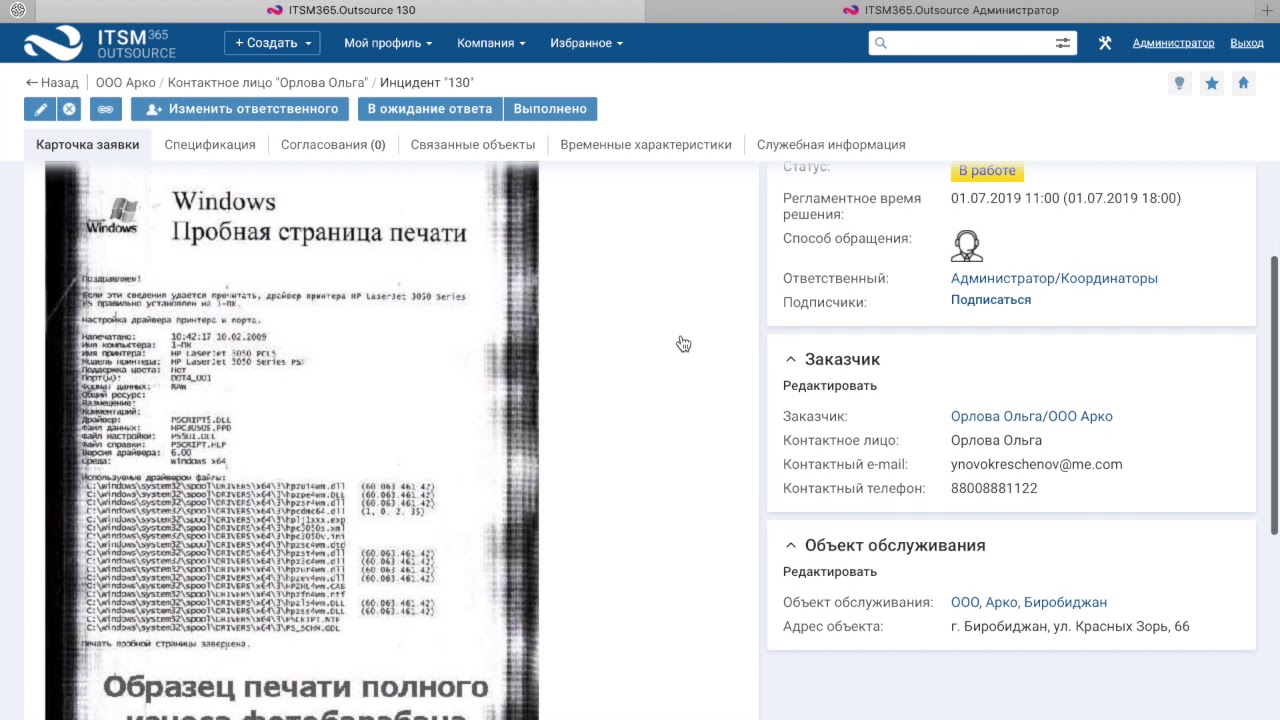Screen dimensions: 1280x720
Task: Open the scanned test page image
Action: (292, 440)
